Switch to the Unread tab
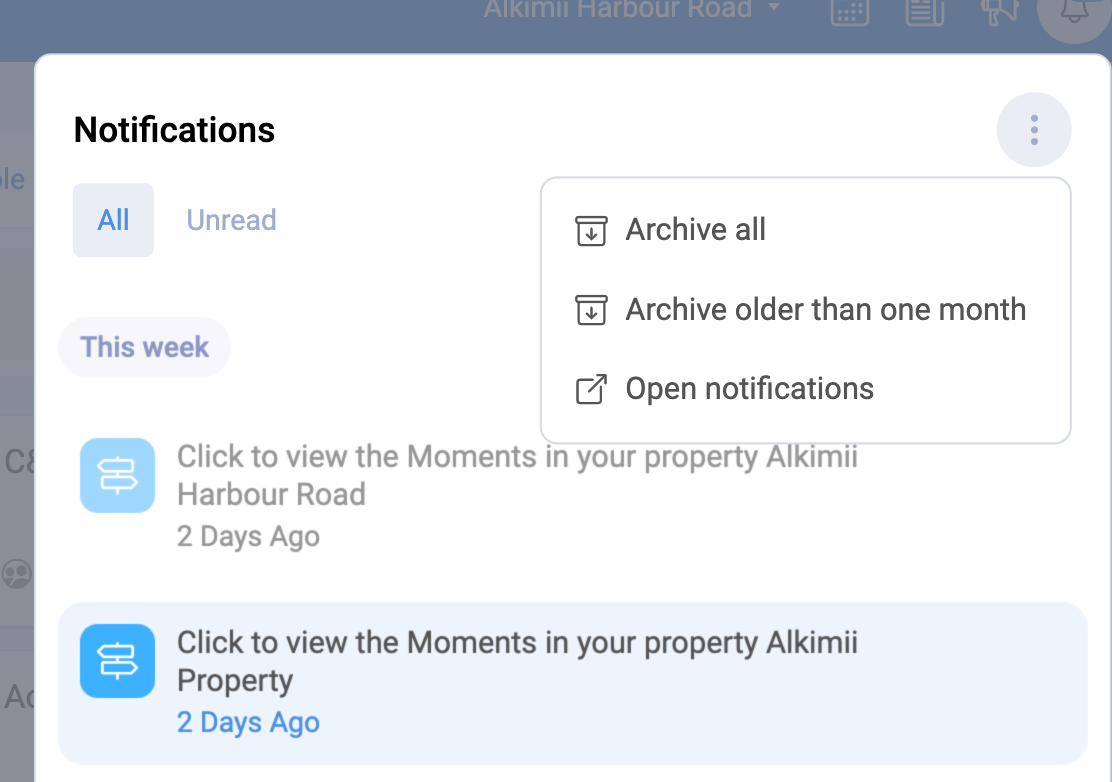This screenshot has height=782, width=1112. (x=231, y=219)
